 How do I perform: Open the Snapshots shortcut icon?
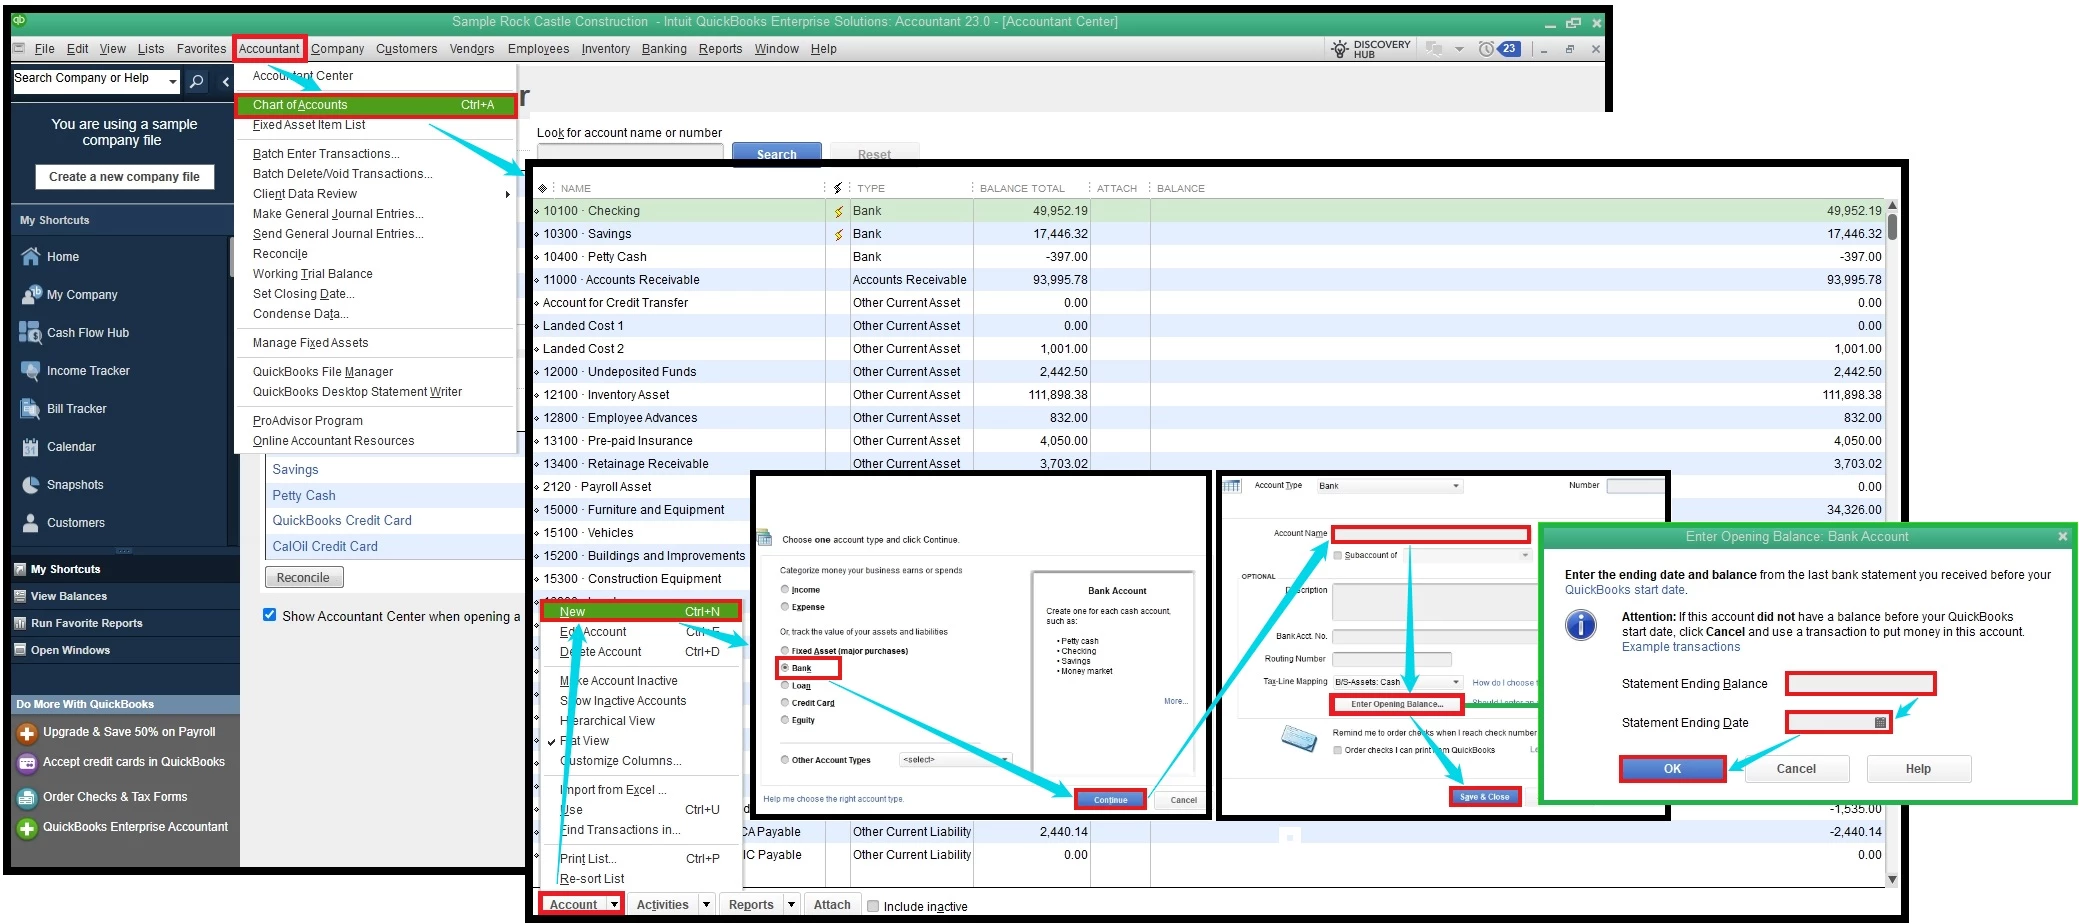[x=31, y=485]
